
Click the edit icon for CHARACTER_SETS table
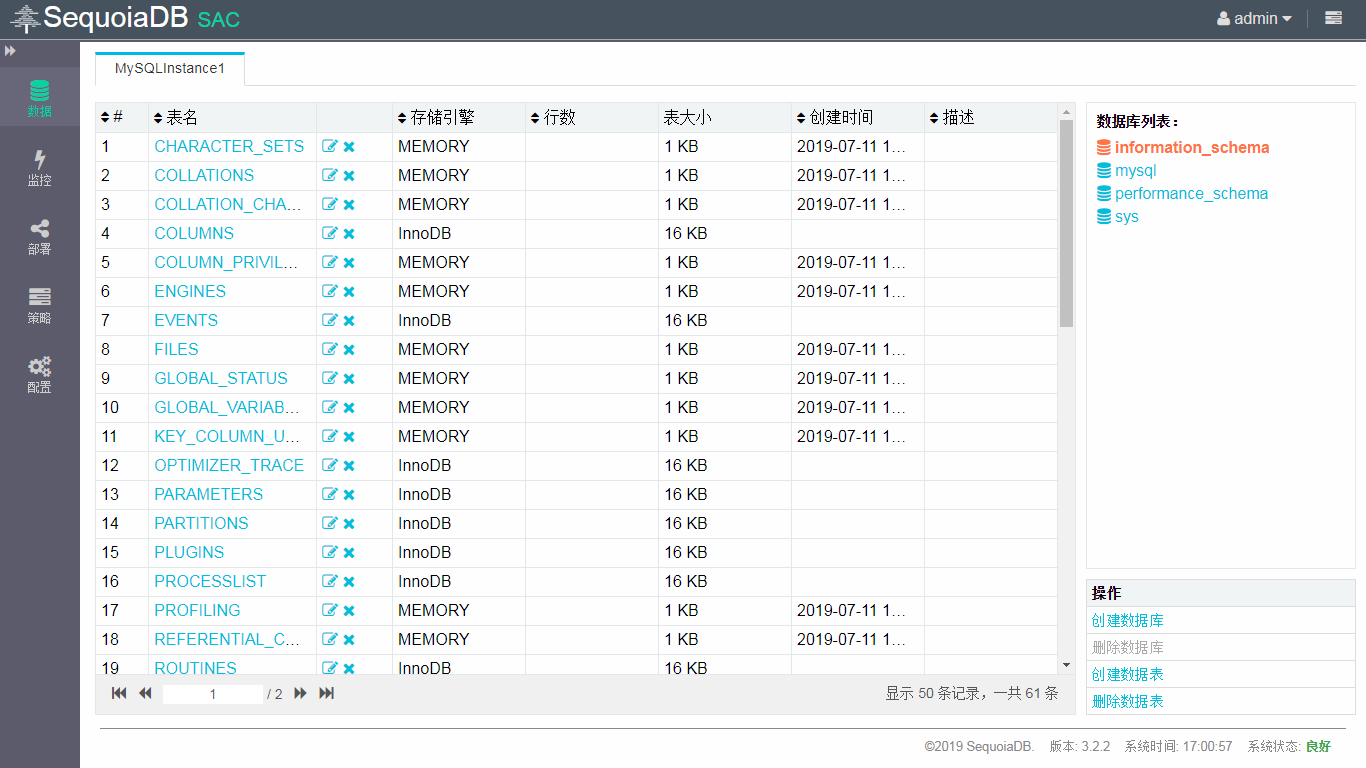pyautogui.click(x=330, y=147)
